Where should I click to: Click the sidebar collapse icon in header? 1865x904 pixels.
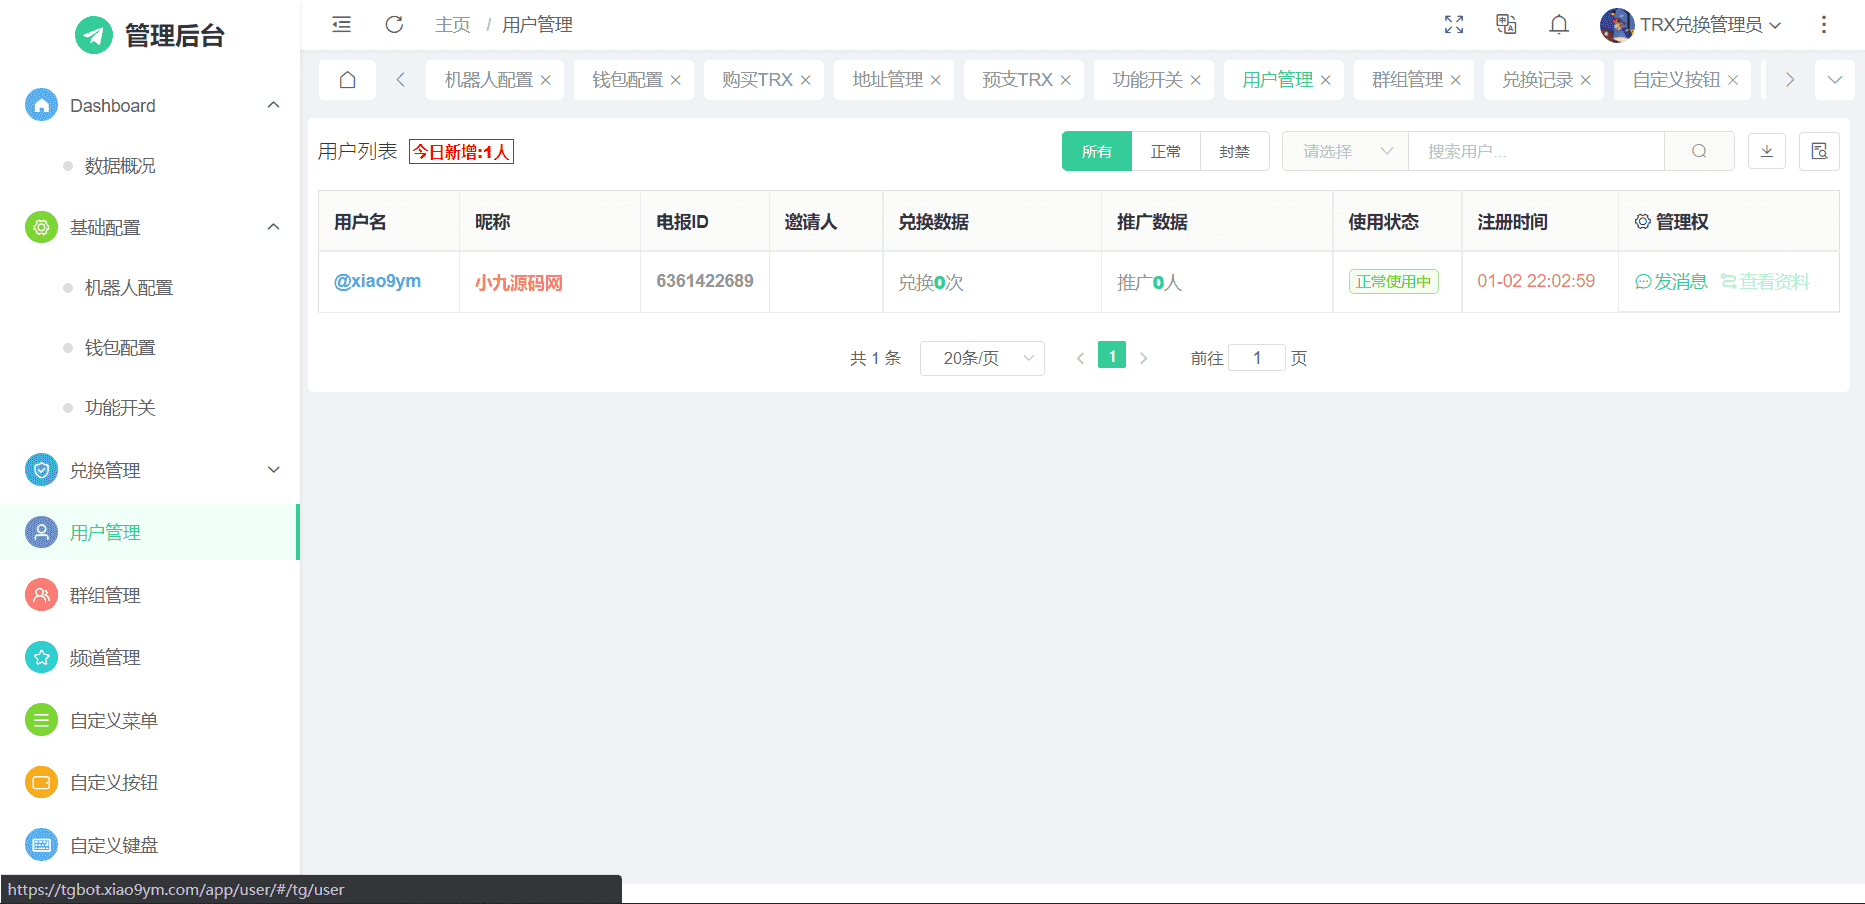342,25
